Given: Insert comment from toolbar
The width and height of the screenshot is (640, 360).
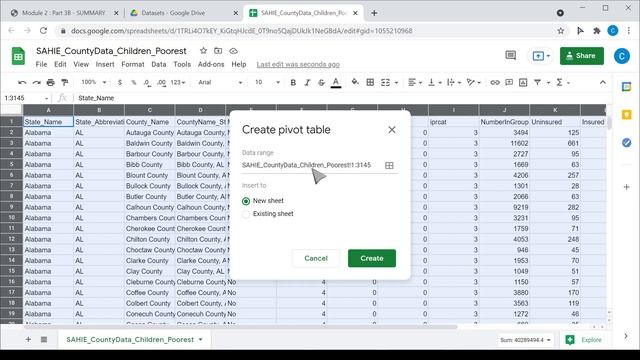Looking at the screenshot, I should 509,82.
